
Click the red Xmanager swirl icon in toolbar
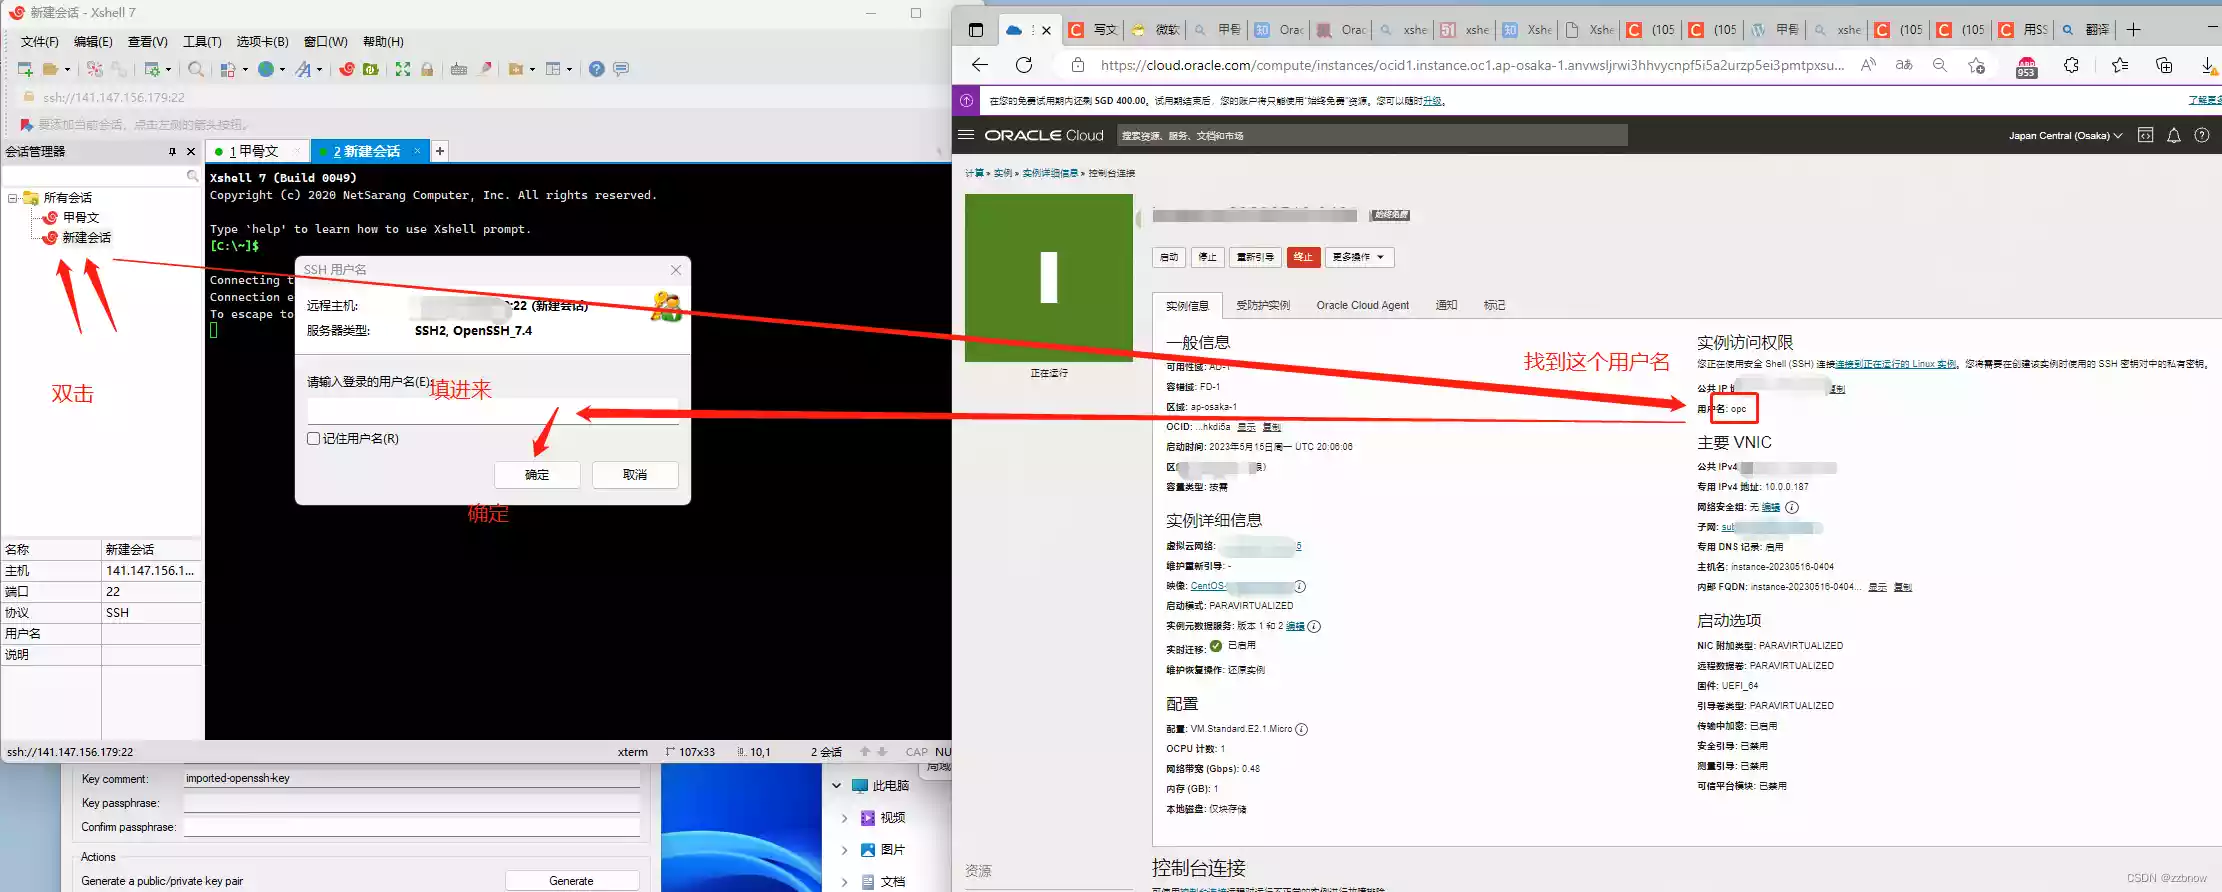pyautogui.click(x=347, y=69)
